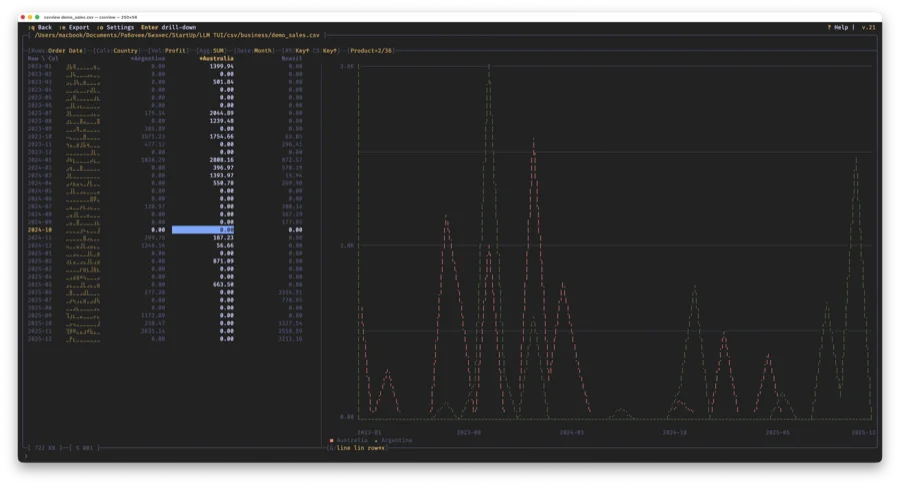Select the Date Month grouping option

click(263, 50)
